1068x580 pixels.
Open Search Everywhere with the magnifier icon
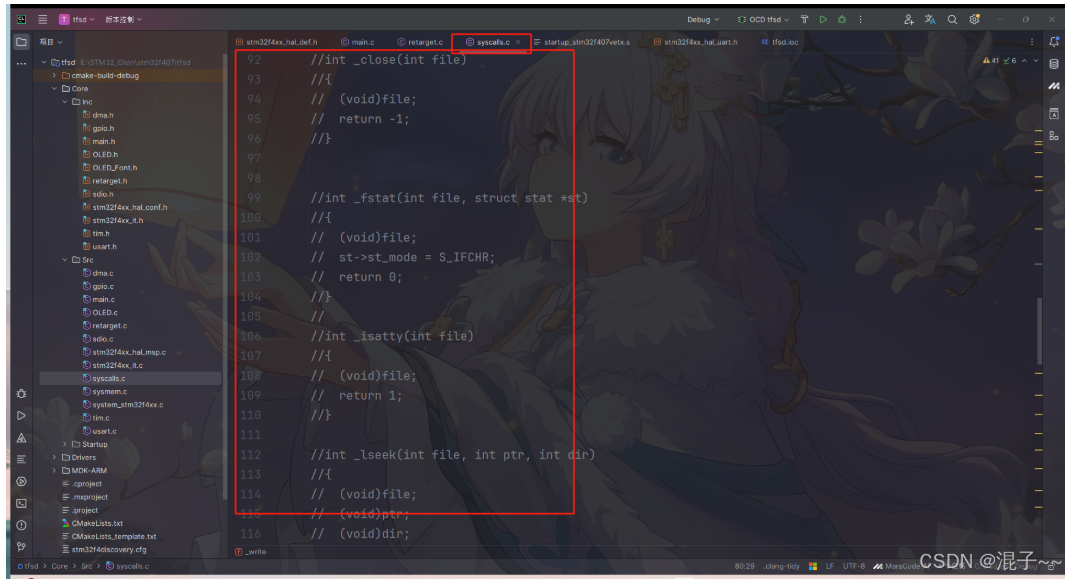pos(951,19)
